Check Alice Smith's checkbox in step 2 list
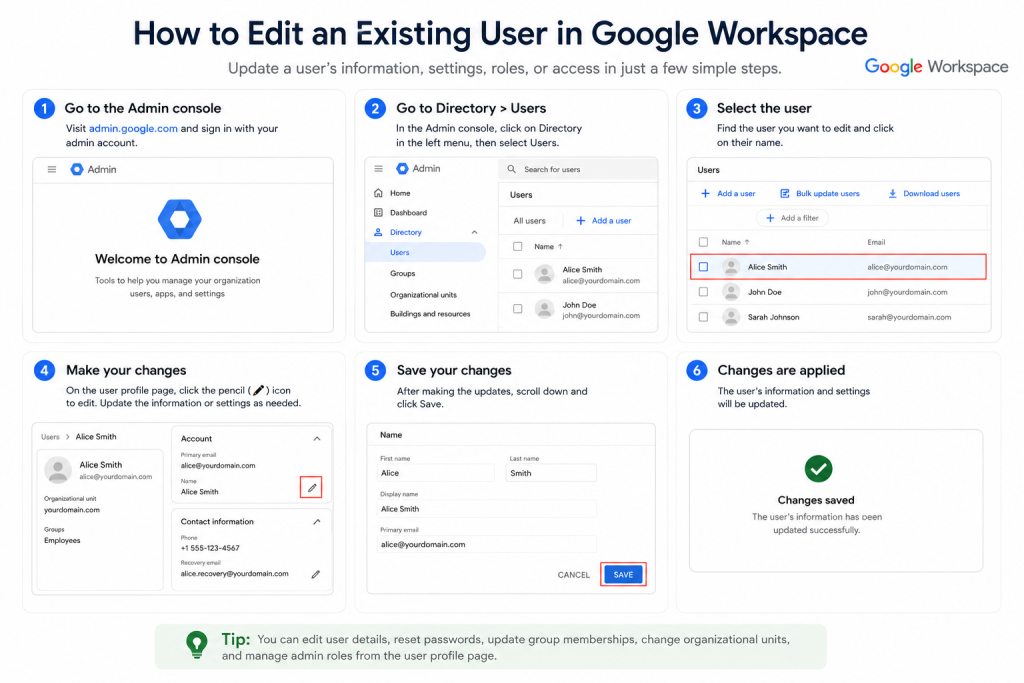 click(517, 275)
